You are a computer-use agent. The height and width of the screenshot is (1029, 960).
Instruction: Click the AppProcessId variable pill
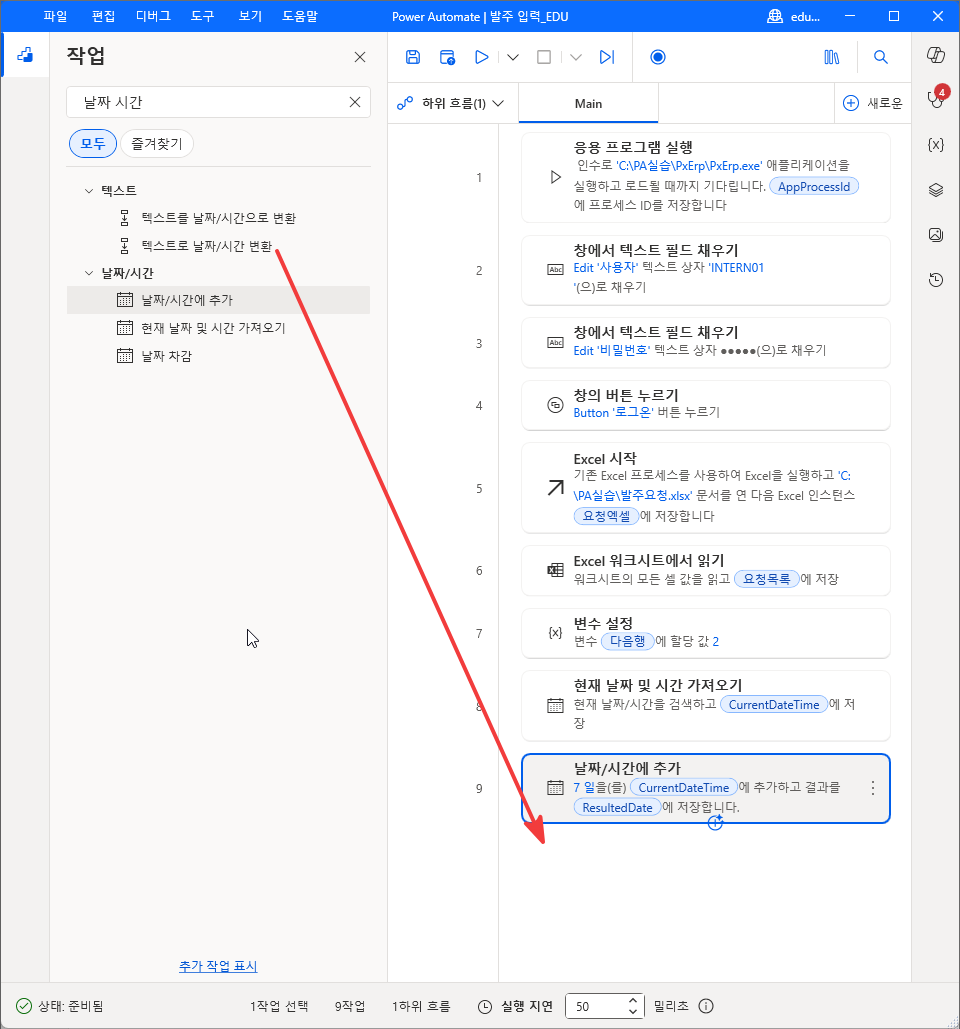(x=814, y=186)
